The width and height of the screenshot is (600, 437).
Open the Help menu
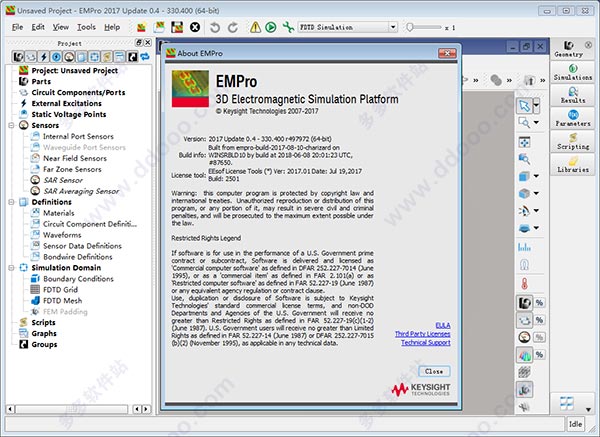tap(112, 27)
